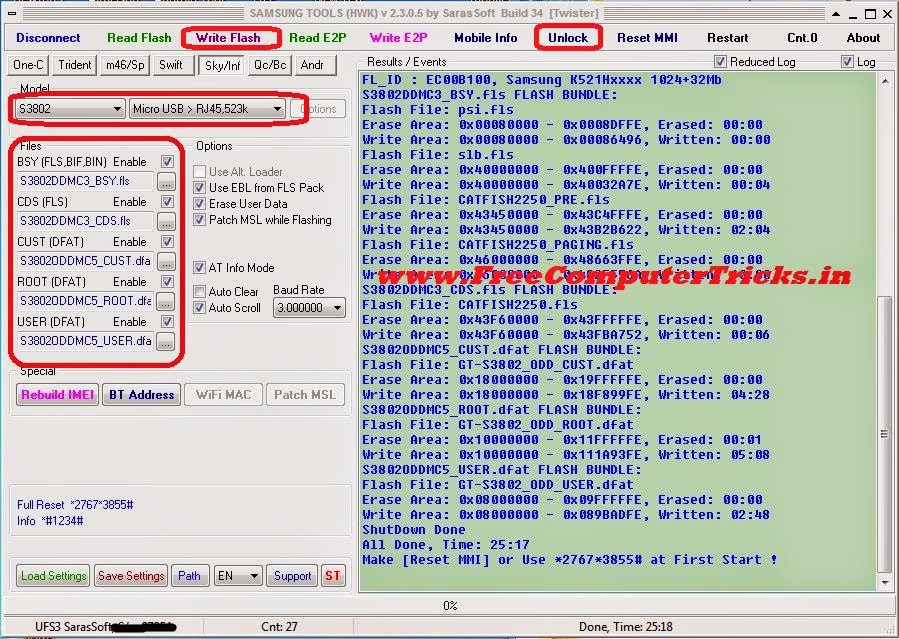899x639 pixels.
Task: Open the Micro USB > RJ45,523k cable dropdown
Action: click(x=207, y=108)
